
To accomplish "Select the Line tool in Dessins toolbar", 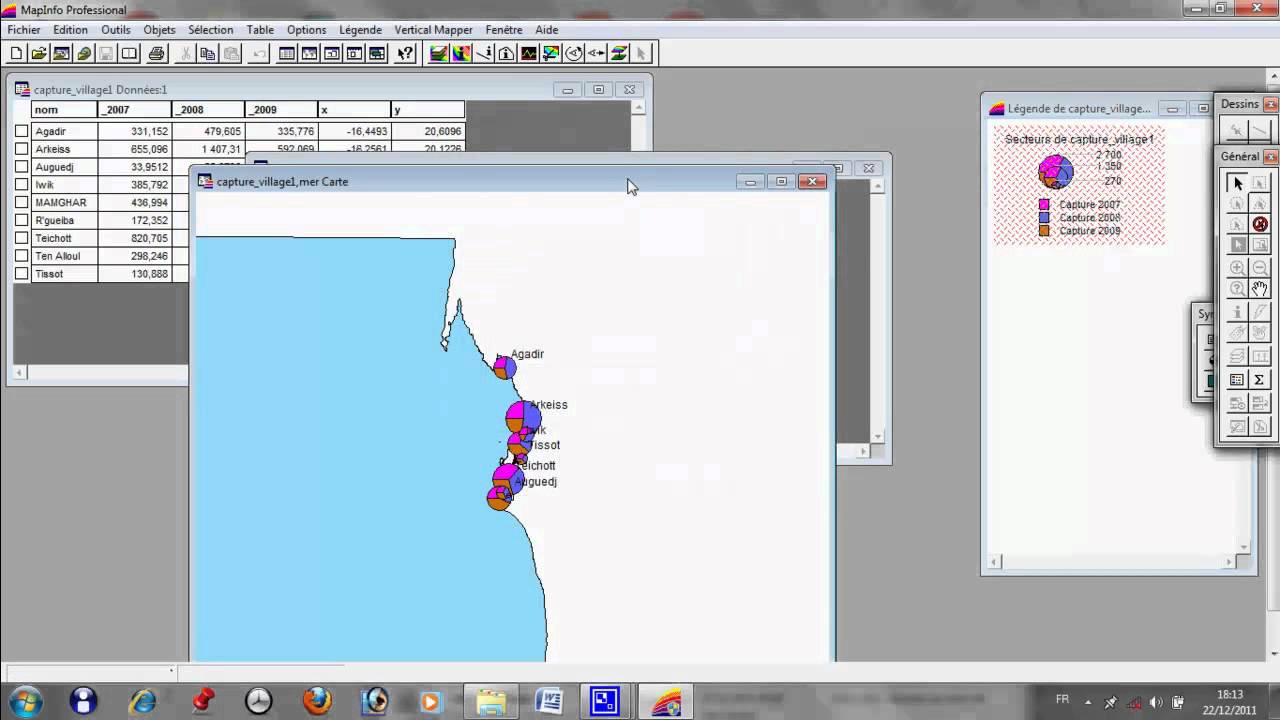I will [x=1259, y=130].
